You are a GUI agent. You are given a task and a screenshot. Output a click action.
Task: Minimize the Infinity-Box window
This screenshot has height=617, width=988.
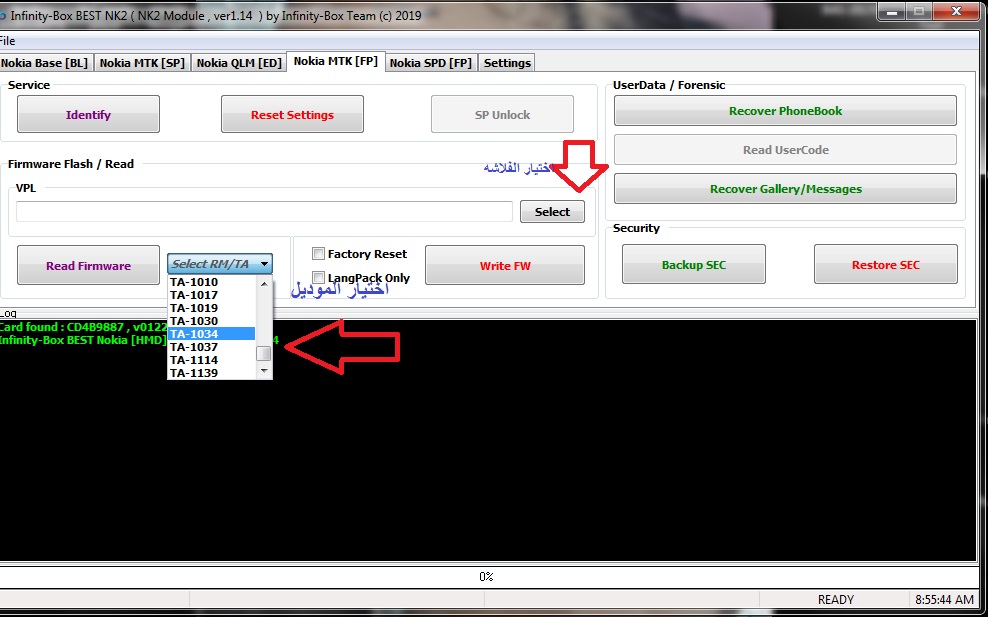(x=892, y=11)
